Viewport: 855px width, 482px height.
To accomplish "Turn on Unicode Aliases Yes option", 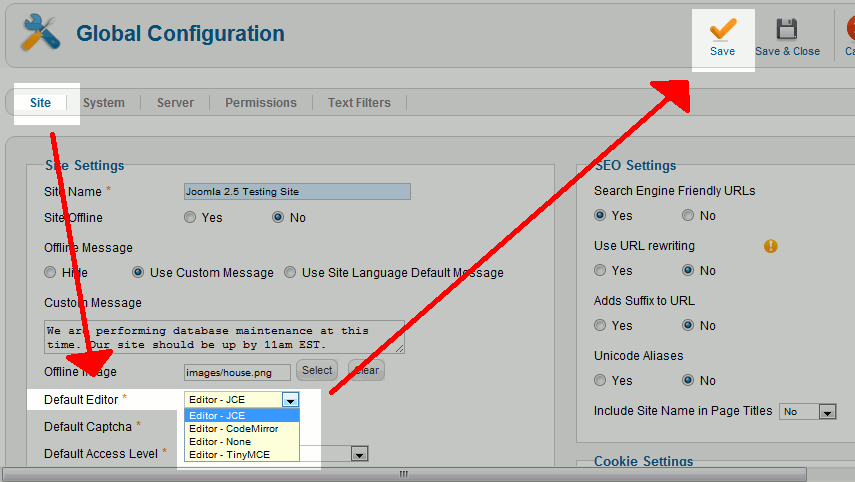I will point(600,380).
